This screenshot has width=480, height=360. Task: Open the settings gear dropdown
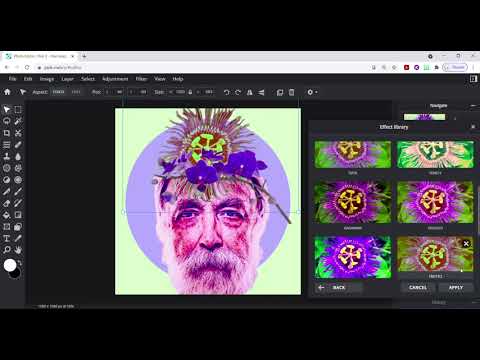click(x=312, y=92)
